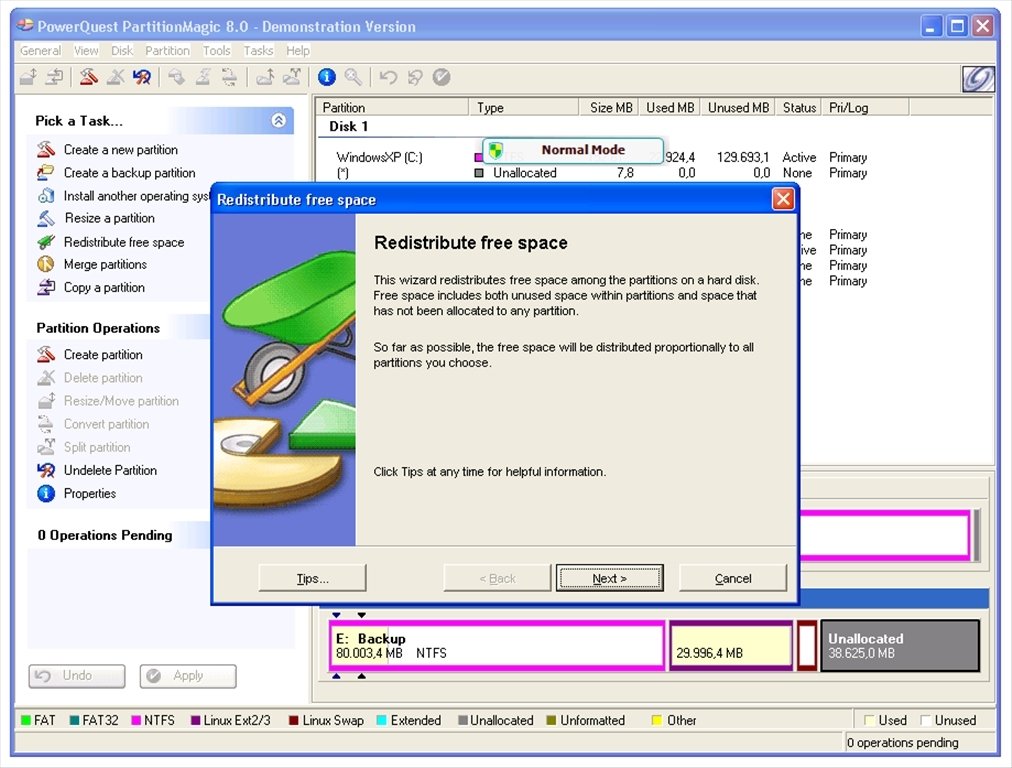Click the Resize/Move toolbar icon
This screenshot has width=1012, height=768.
click(28, 77)
